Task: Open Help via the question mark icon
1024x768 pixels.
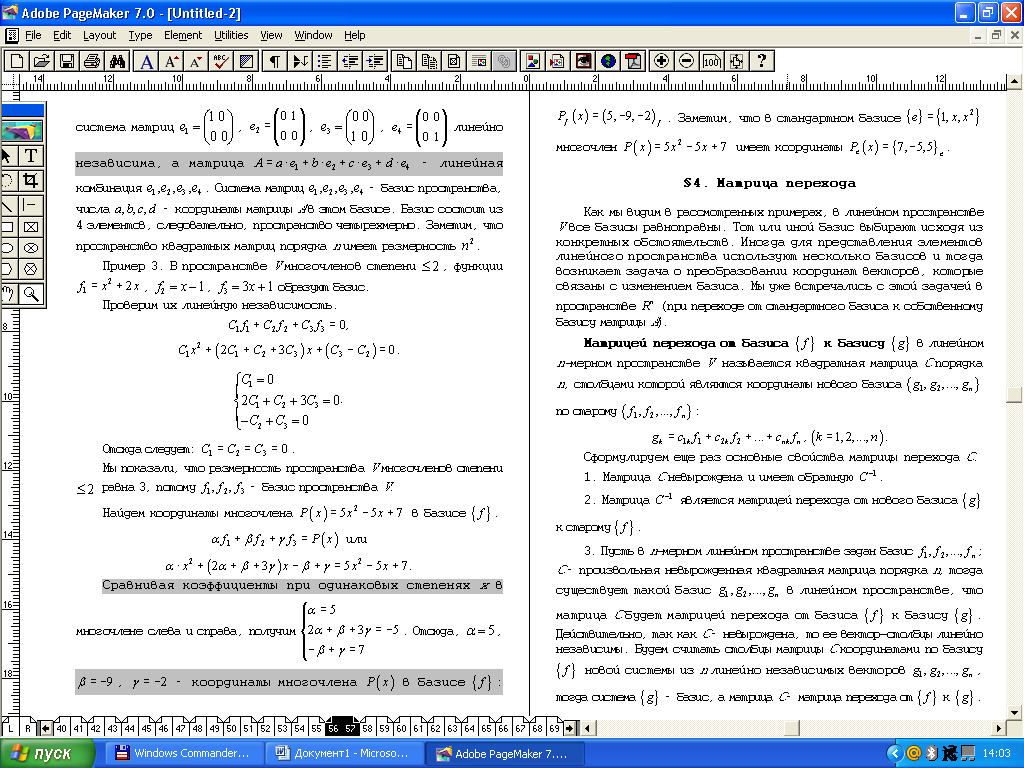Action: click(x=761, y=61)
